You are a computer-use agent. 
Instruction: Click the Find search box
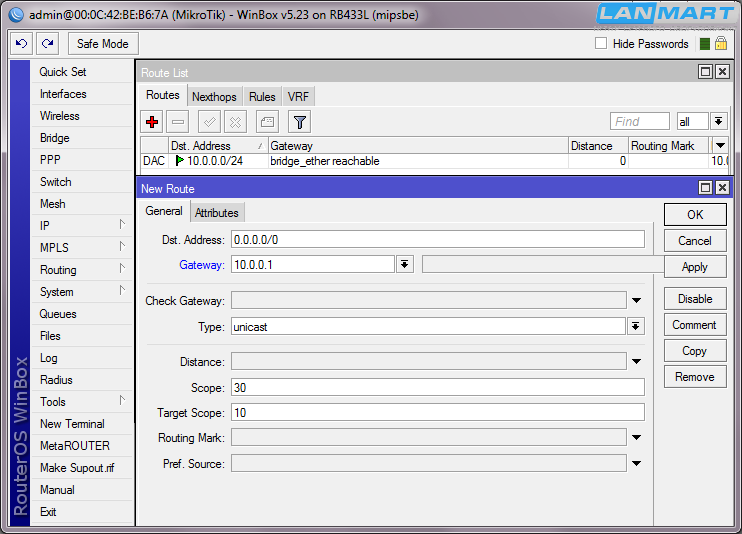640,121
